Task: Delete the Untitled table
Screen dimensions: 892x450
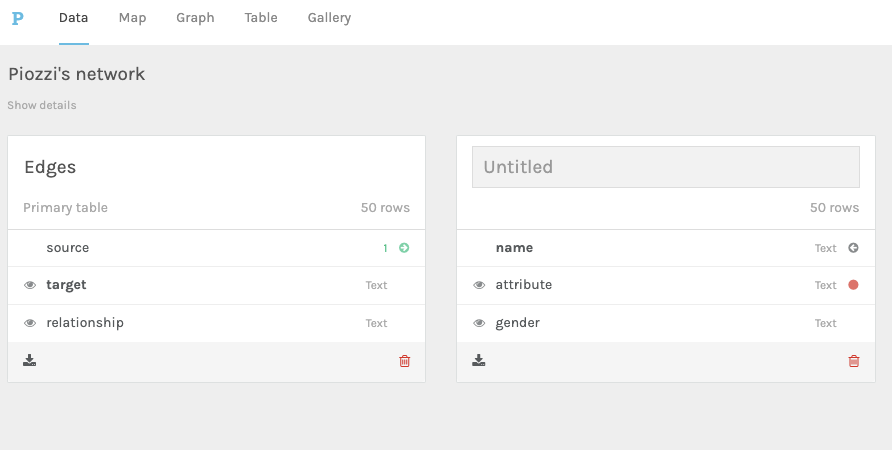Action: point(853,361)
